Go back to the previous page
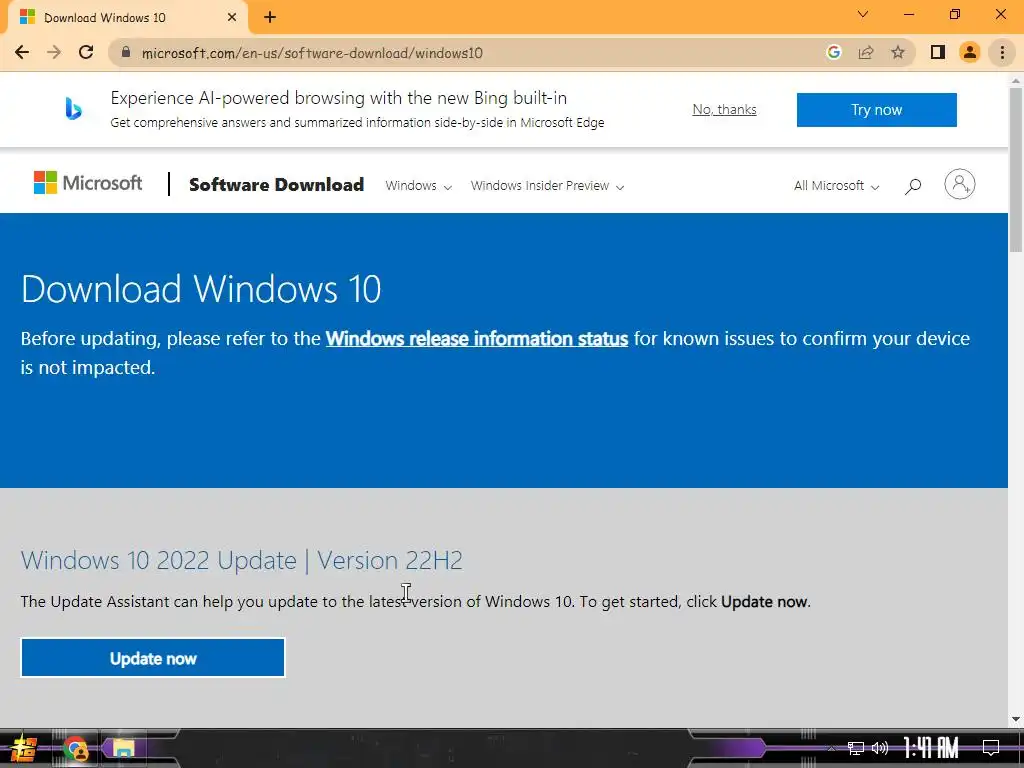The width and height of the screenshot is (1024, 768). pos(22,53)
